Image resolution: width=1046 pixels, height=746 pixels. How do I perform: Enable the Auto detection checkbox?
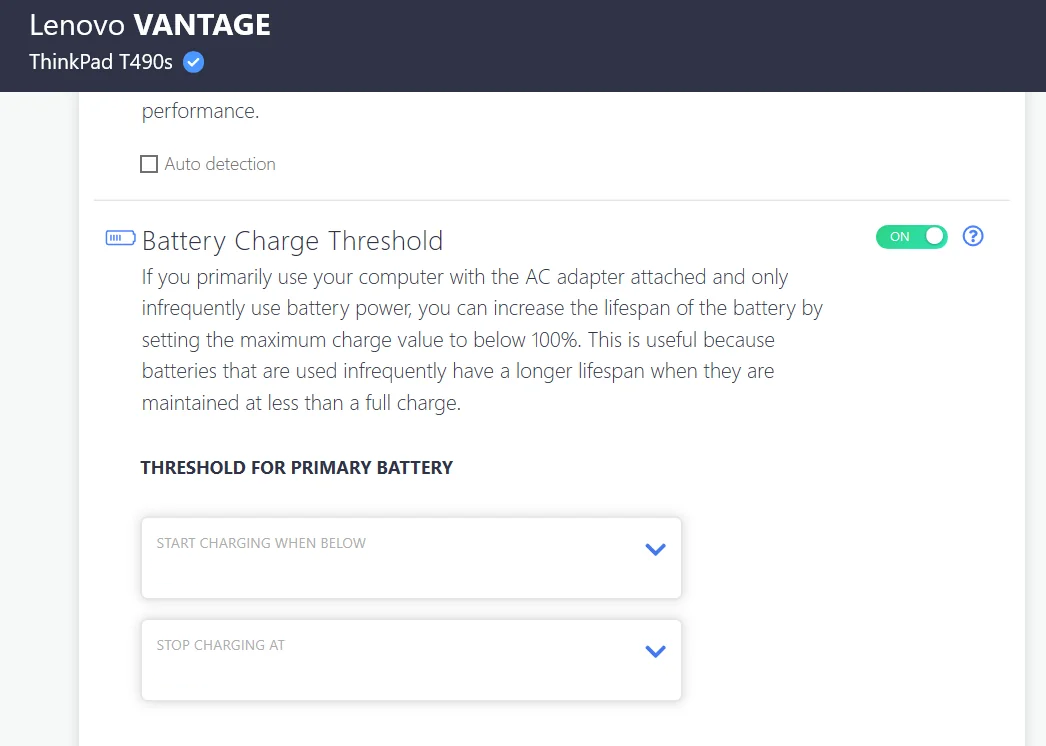point(149,164)
